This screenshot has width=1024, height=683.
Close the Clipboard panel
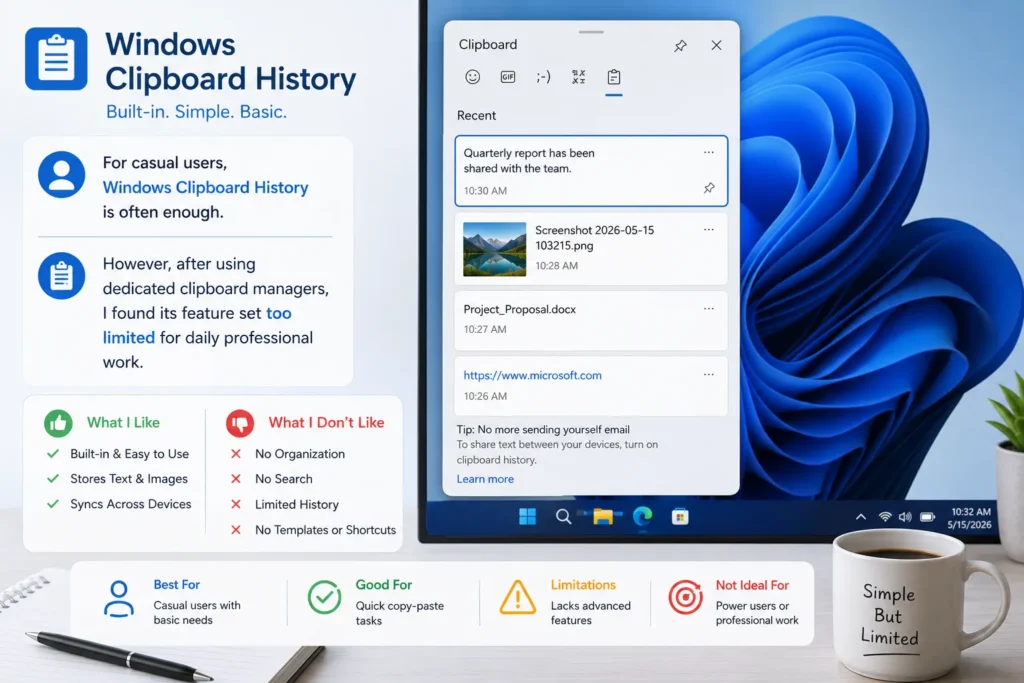[716, 45]
